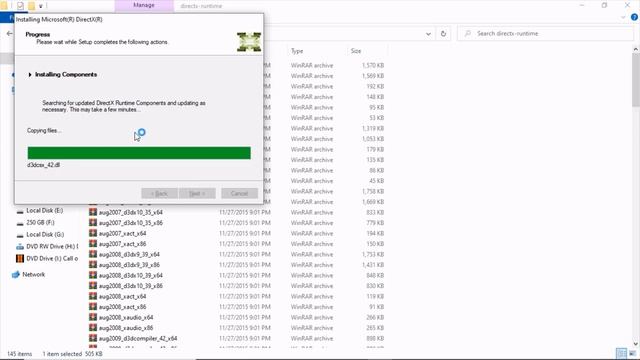Viewport: 640px width, 360px height.
Task: Select the 250 GB (F:) drive icon
Action: click(x=20, y=223)
